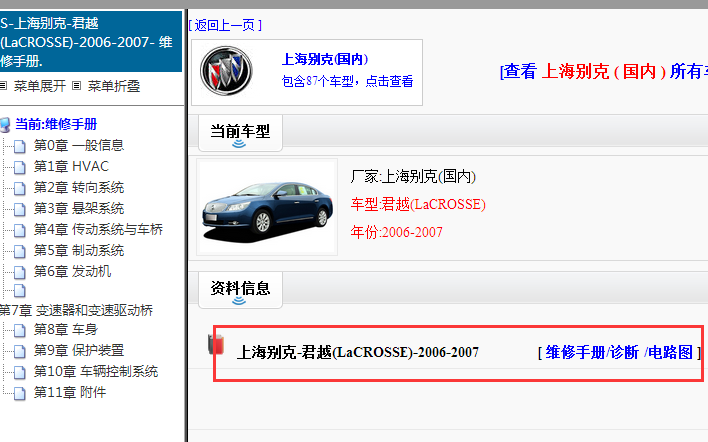
Task: Select the 当前车型 tab
Action: click(240, 133)
